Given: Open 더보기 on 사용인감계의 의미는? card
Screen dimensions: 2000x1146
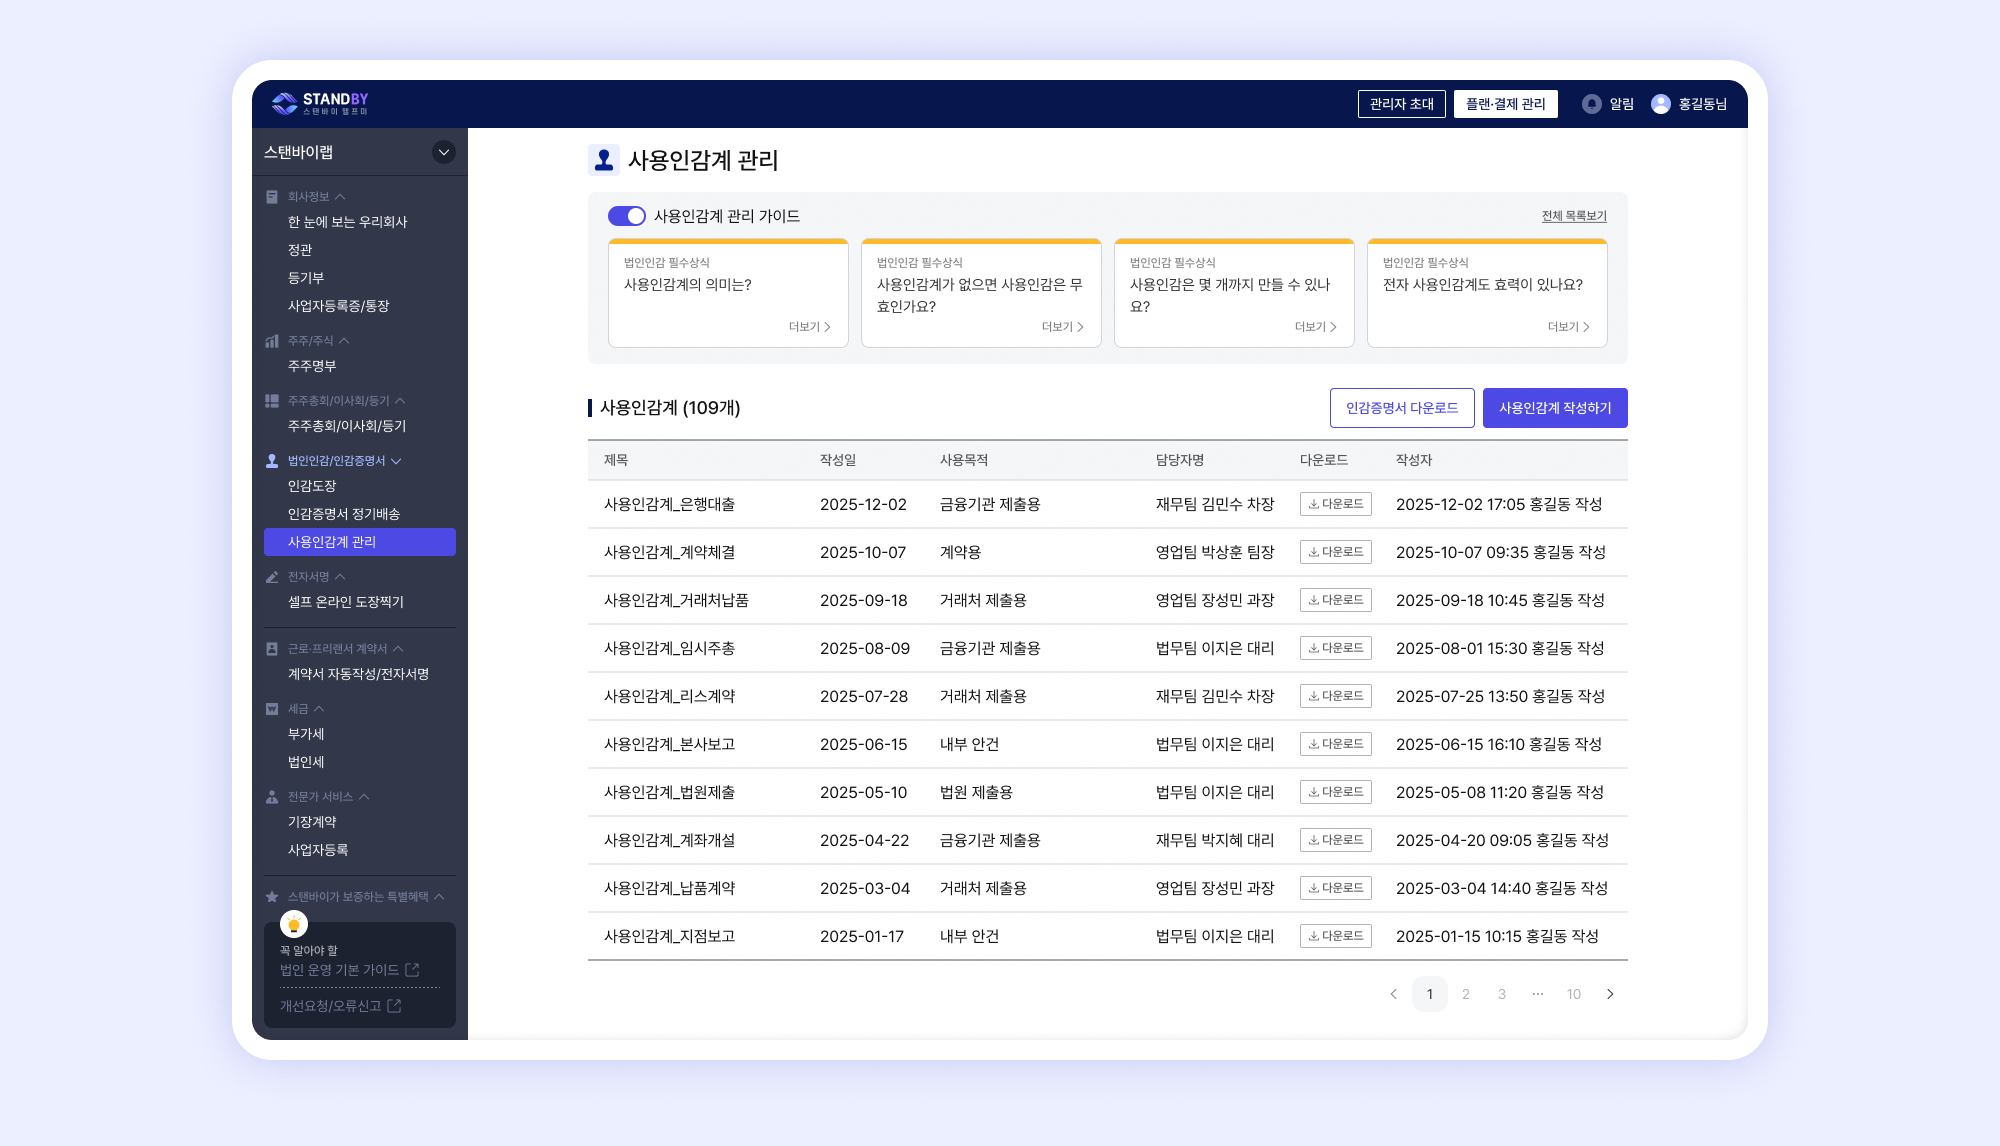Looking at the screenshot, I should pyautogui.click(x=809, y=327).
